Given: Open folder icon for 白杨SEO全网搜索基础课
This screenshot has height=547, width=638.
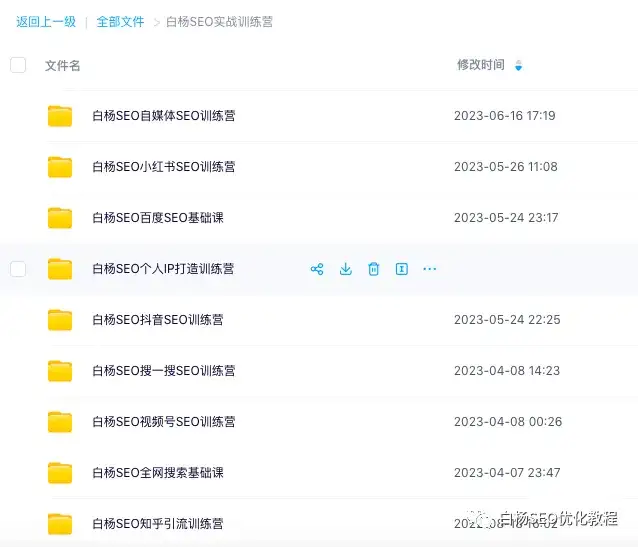Looking at the screenshot, I should (x=60, y=473).
